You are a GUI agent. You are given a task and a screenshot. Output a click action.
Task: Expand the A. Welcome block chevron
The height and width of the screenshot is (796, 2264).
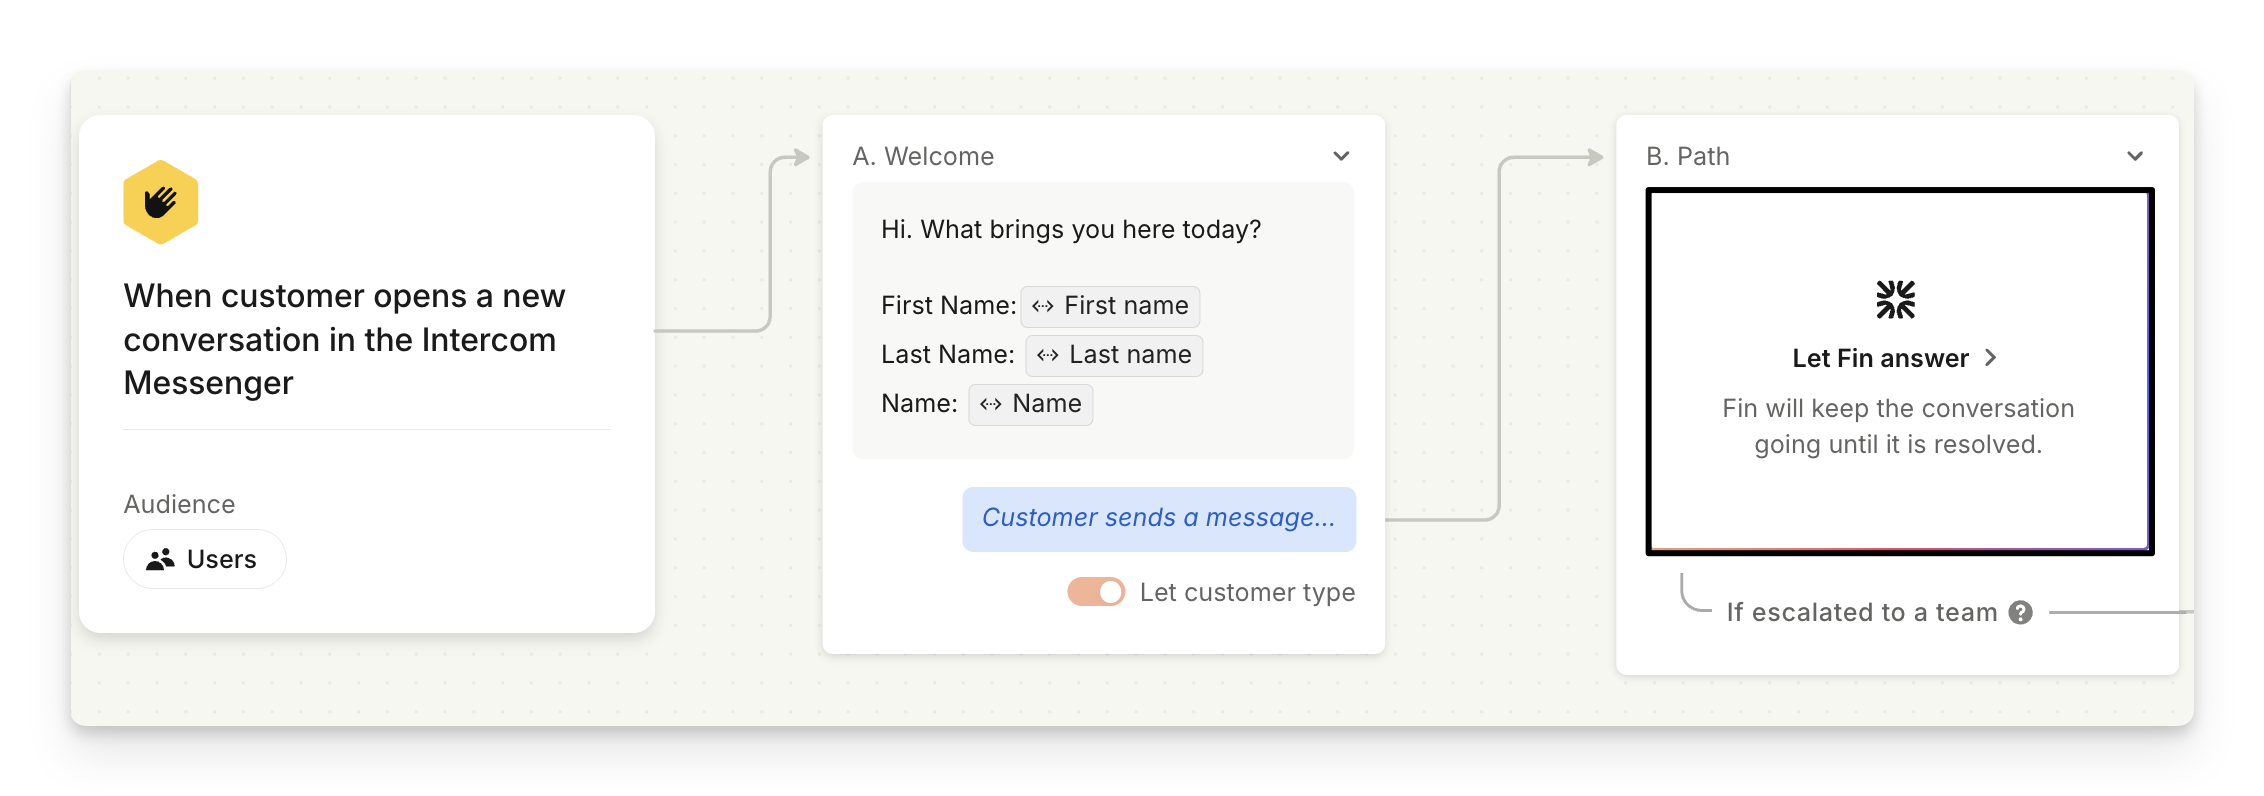pos(1341,156)
